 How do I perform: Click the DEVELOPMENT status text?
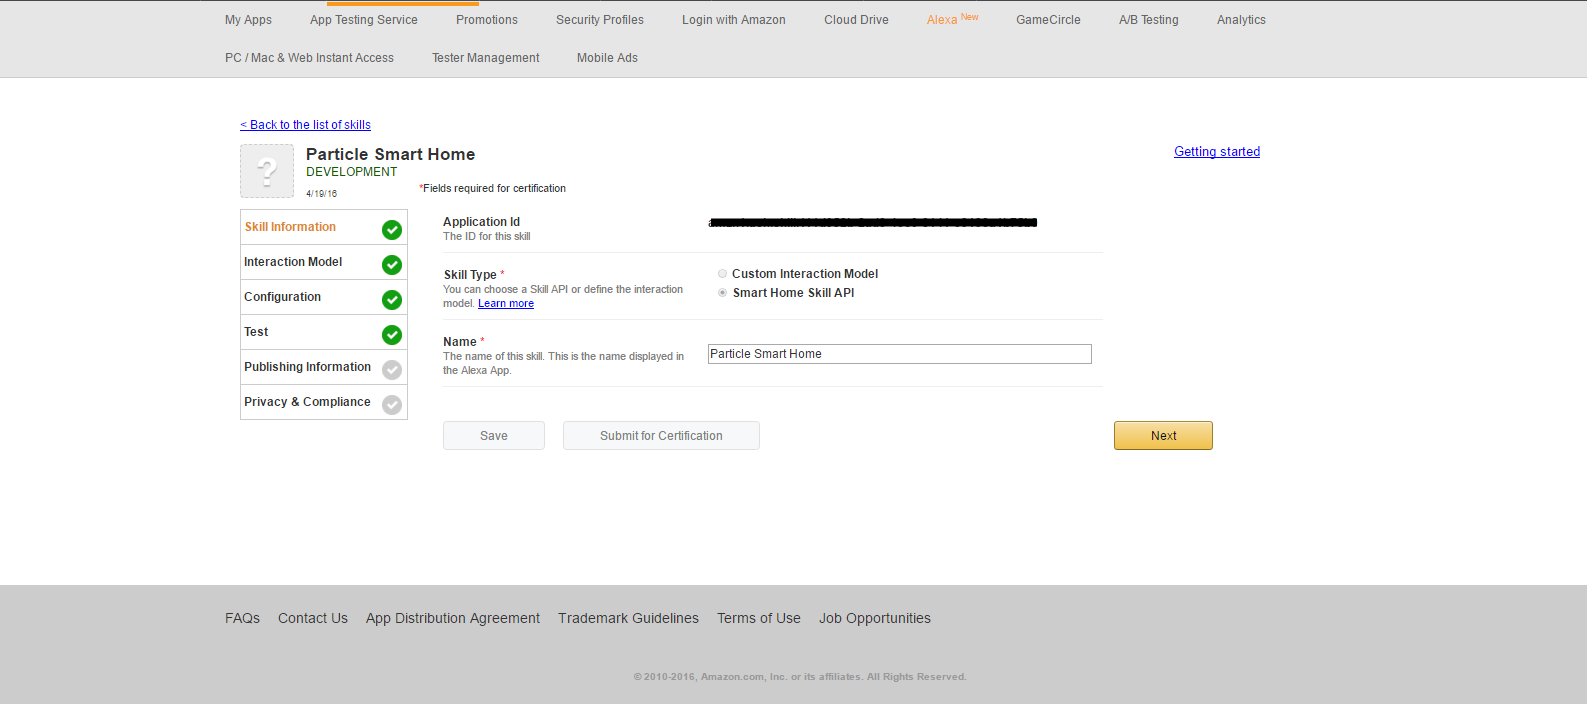[x=351, y=172]
